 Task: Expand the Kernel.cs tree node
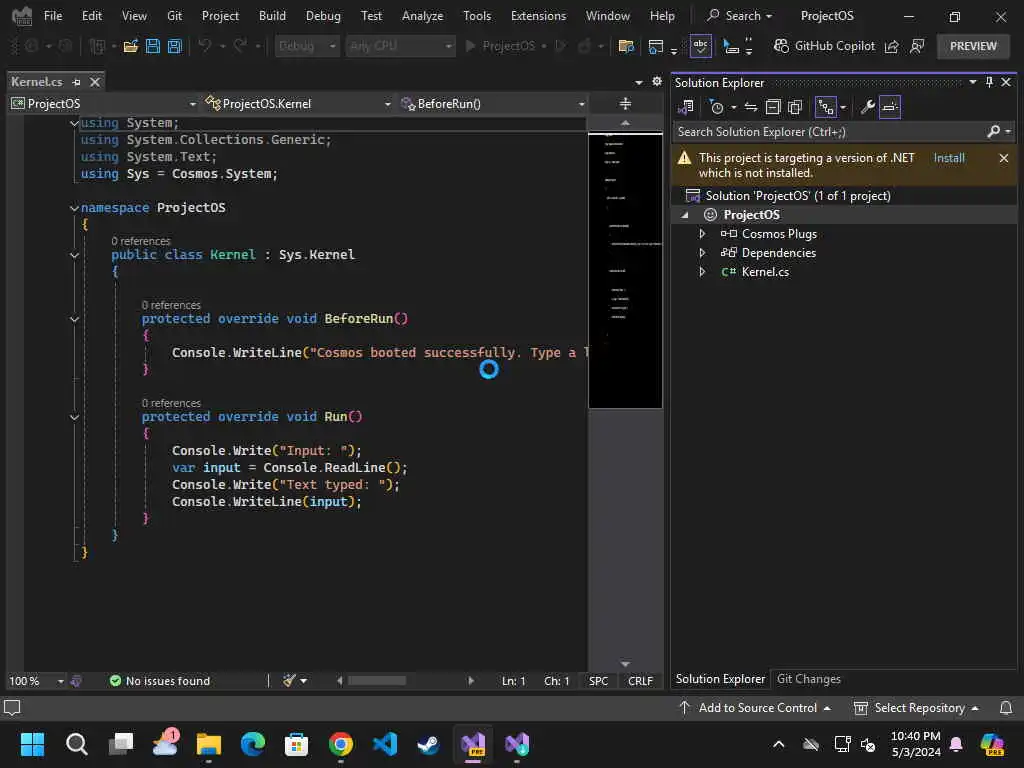(702, 272)
